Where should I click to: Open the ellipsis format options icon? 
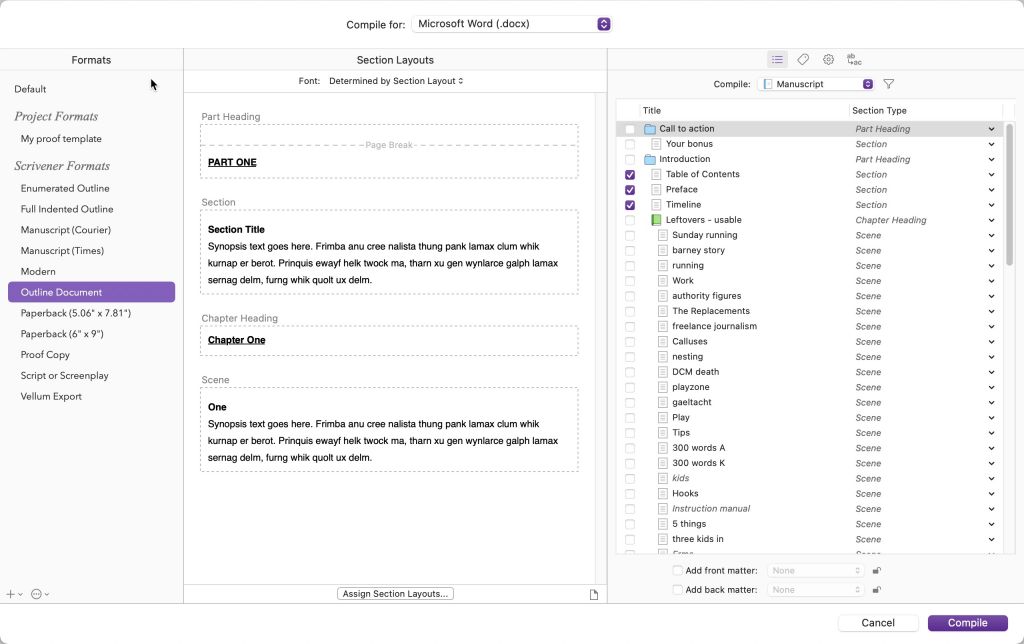(36, 594)
